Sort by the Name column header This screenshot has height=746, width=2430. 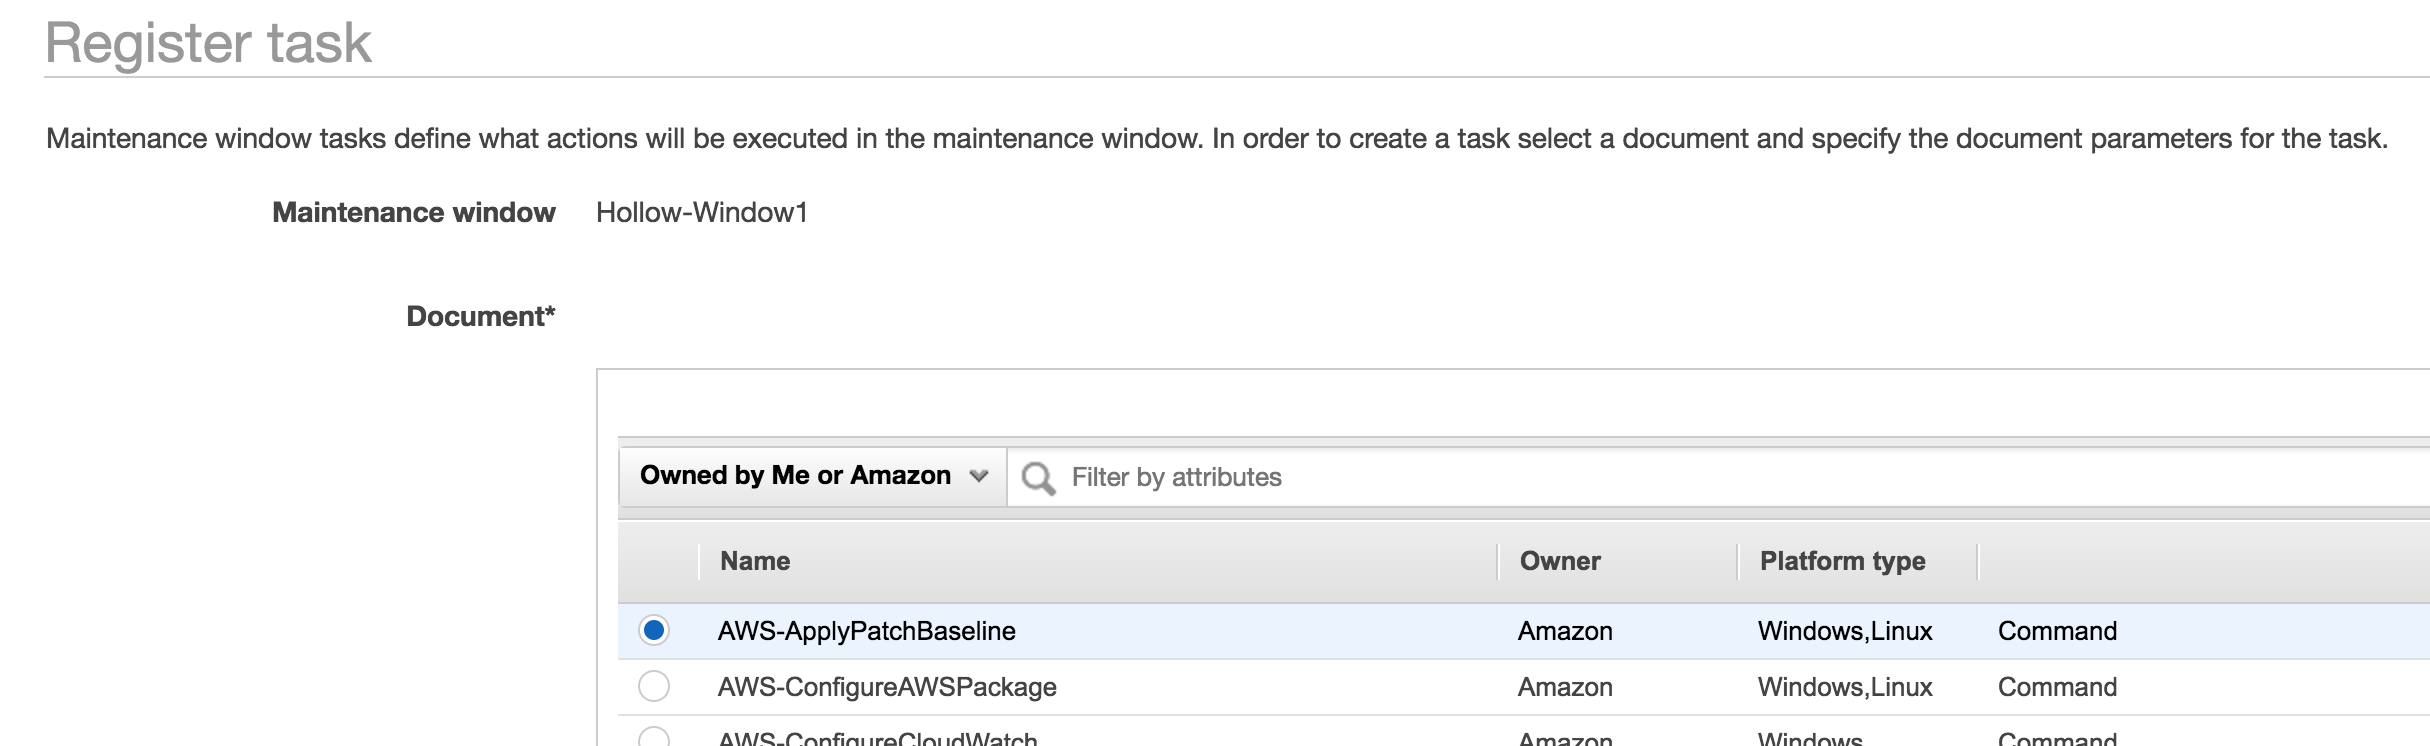pyautogui.click(x=755, y=561)
